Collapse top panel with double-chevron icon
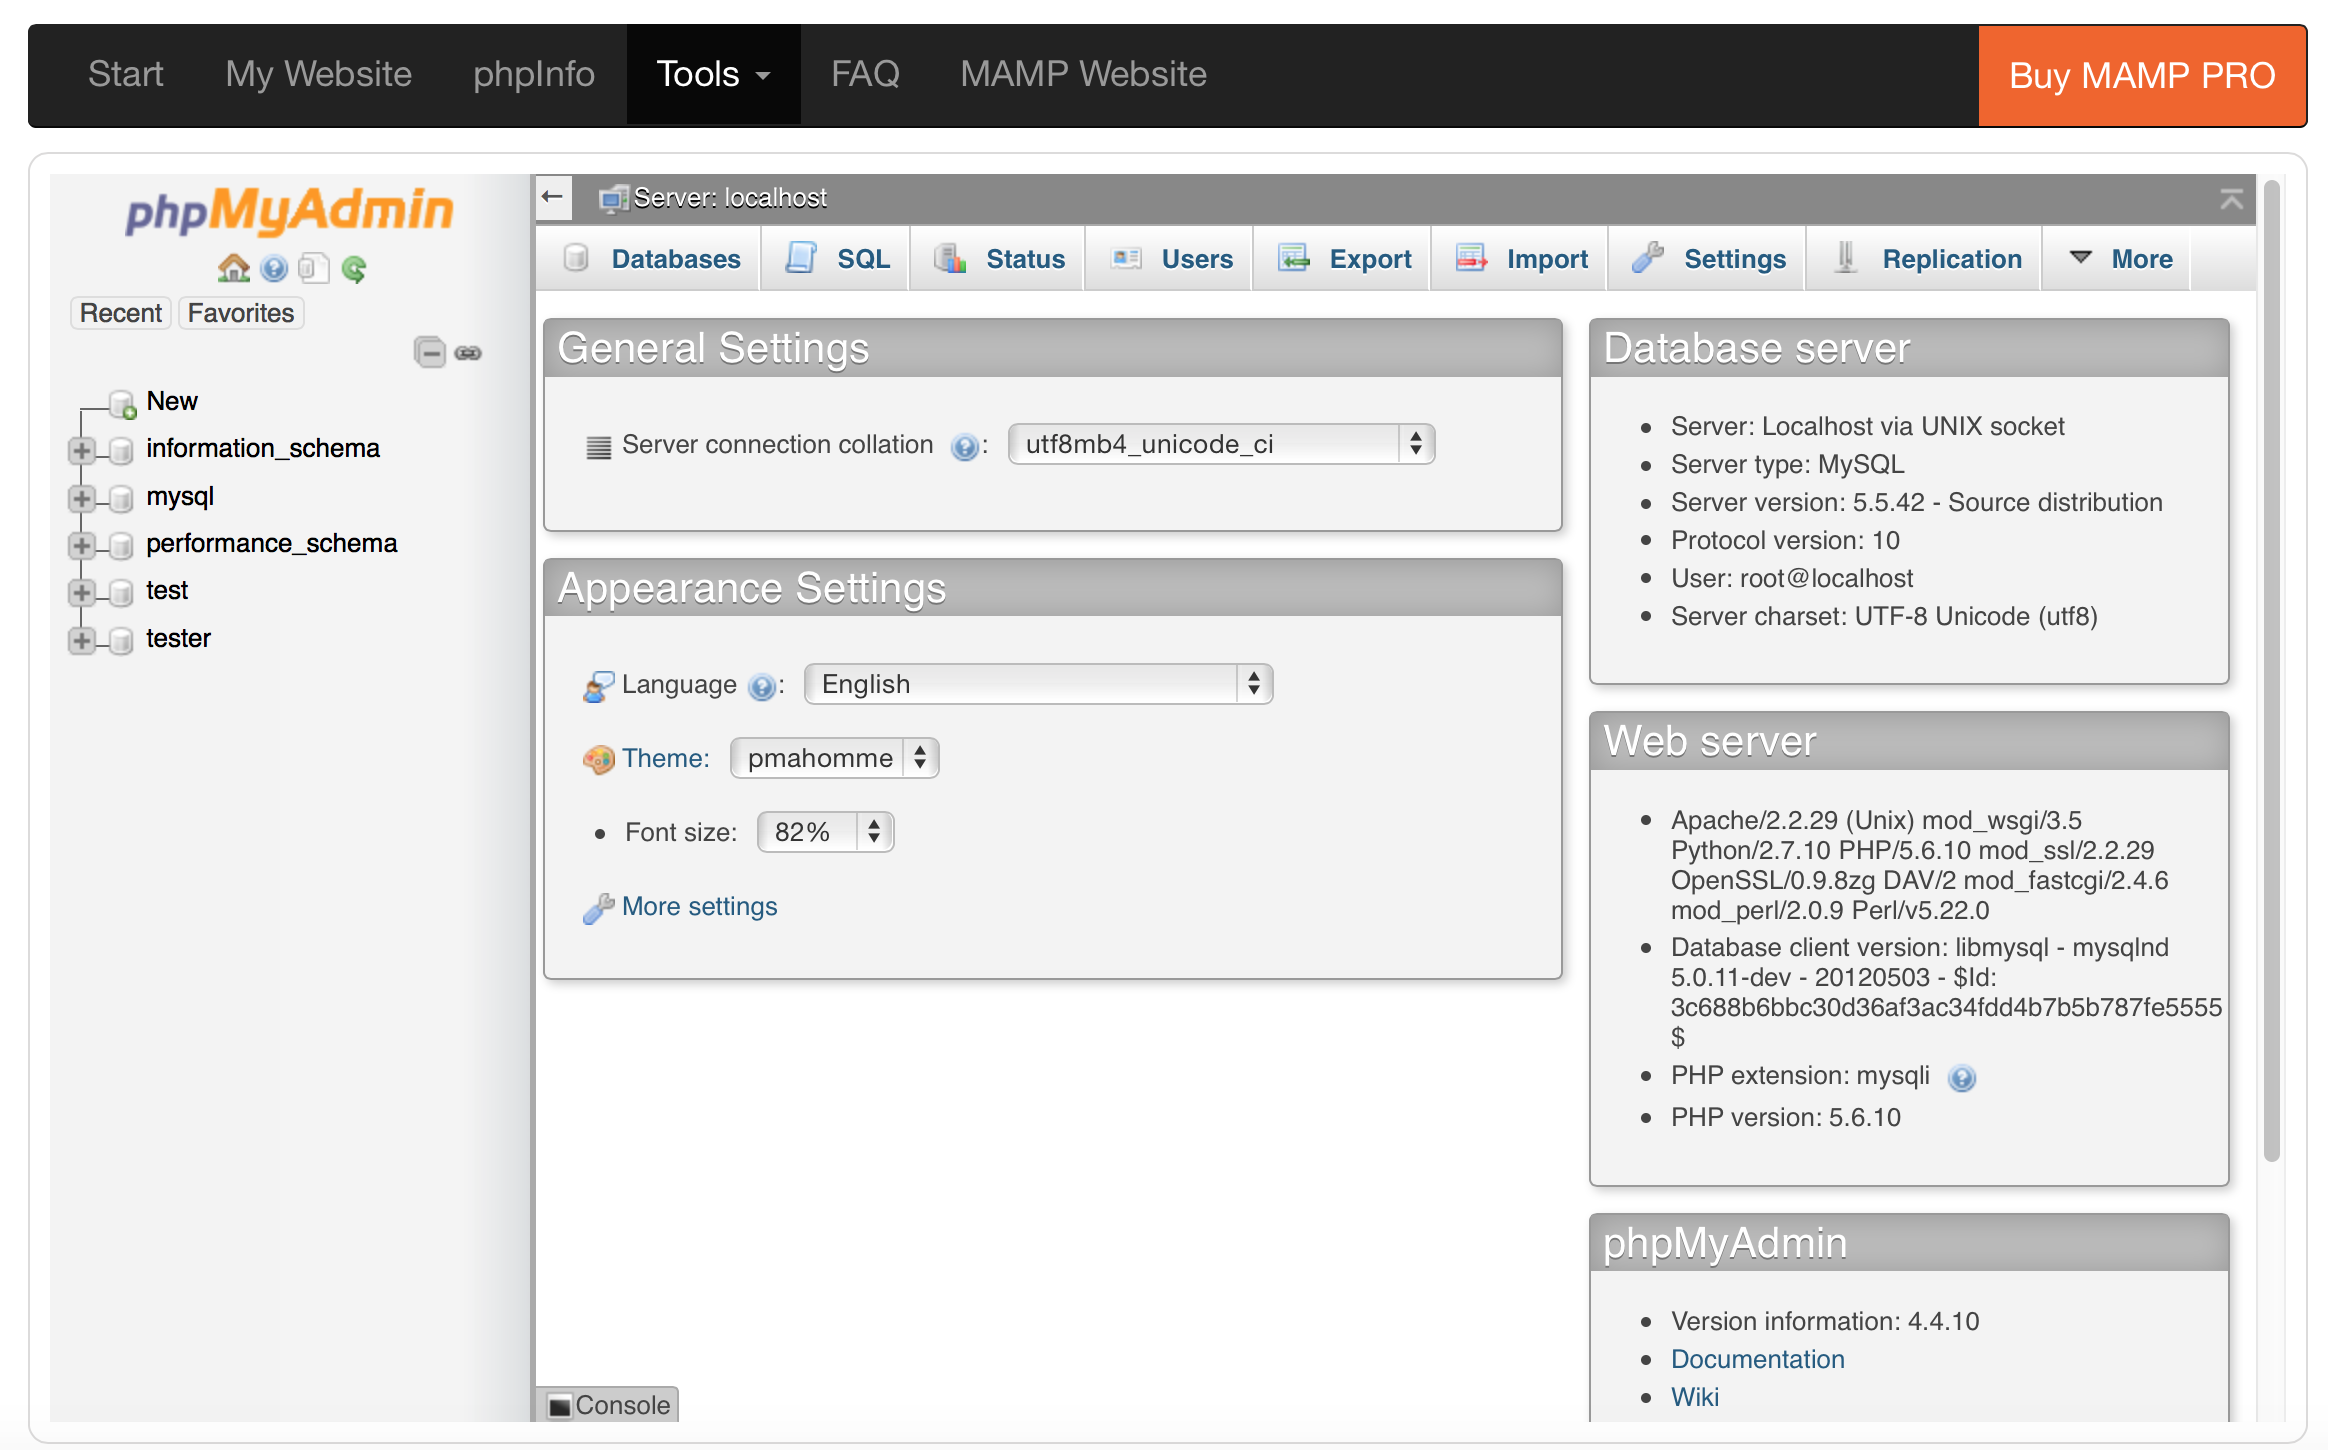Screen dimensions: 2328x1450 2231,198
